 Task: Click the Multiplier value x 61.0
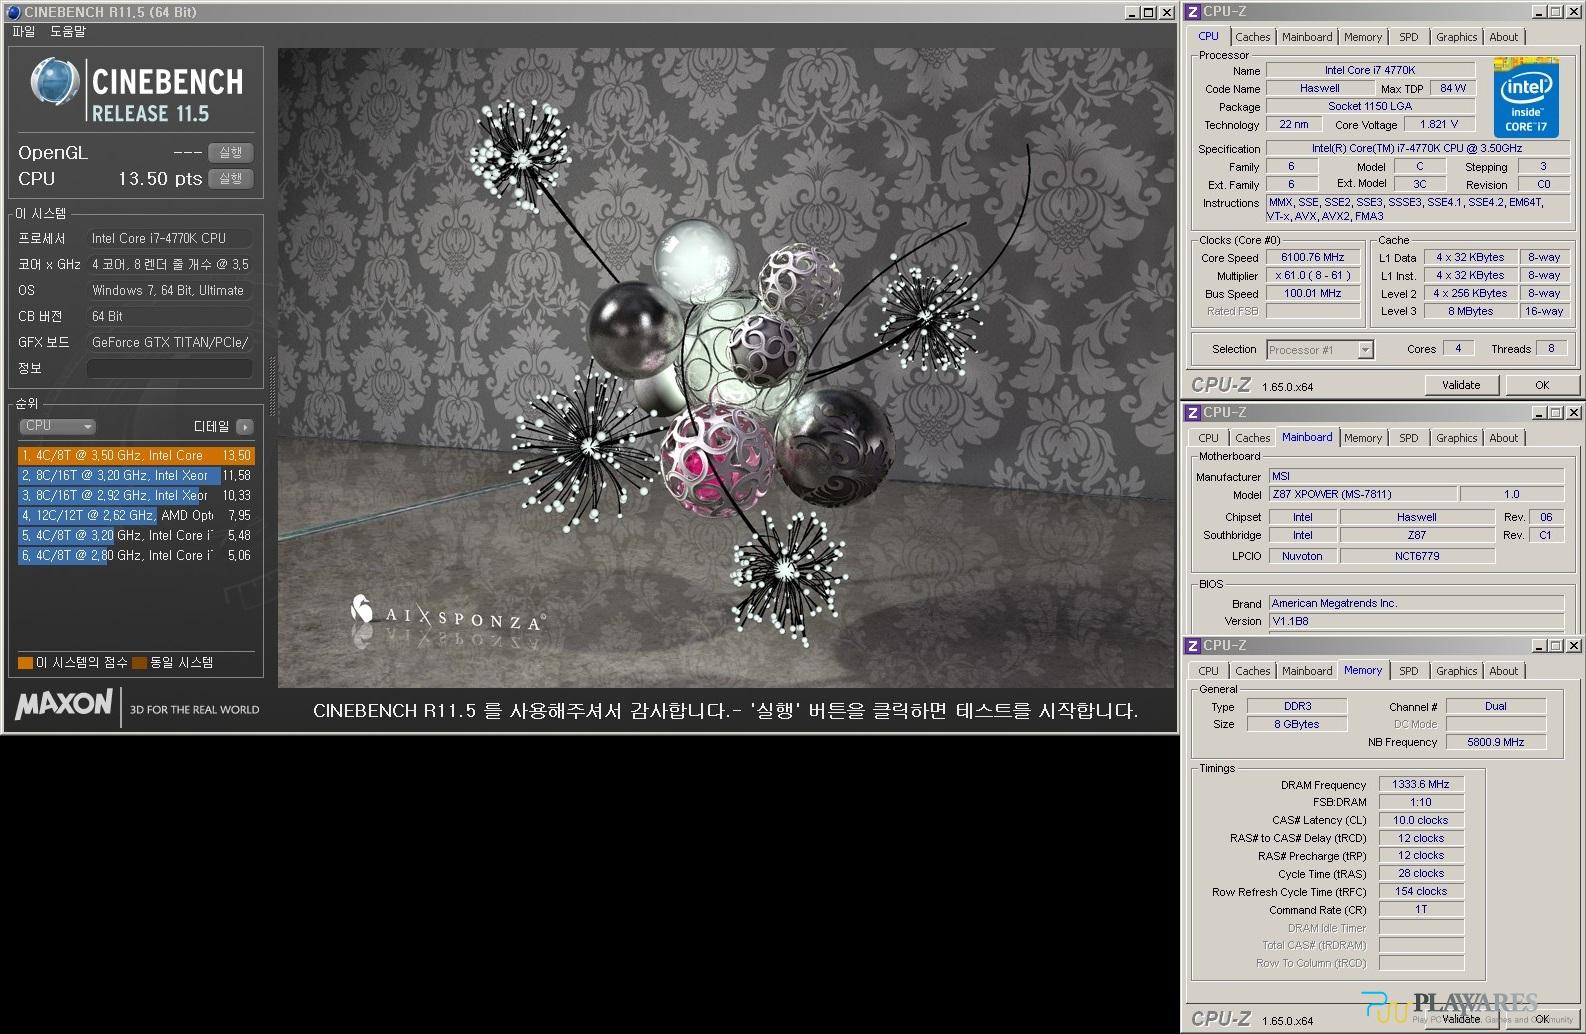click(x=1312, y=276)
